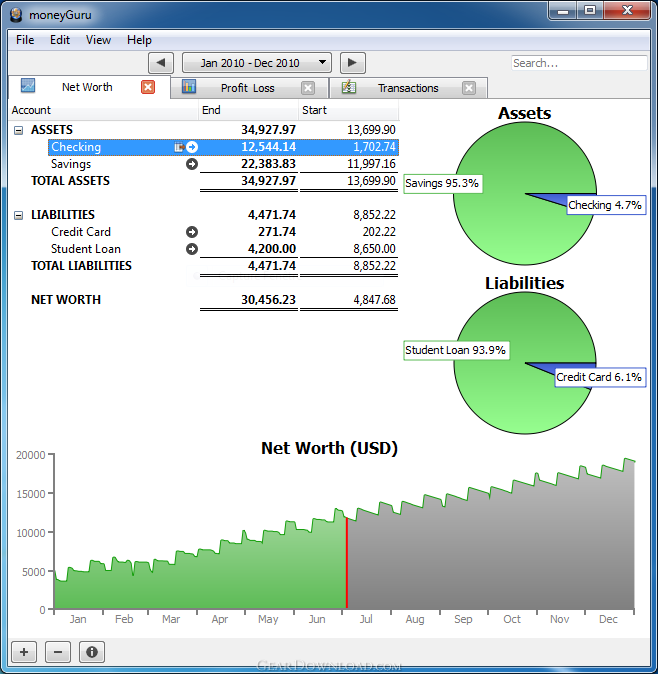Screen dimensions: 658x674
Task: Open the Jan 2010 - Dec 2010 date range dropdown
Action: point(257,63)
